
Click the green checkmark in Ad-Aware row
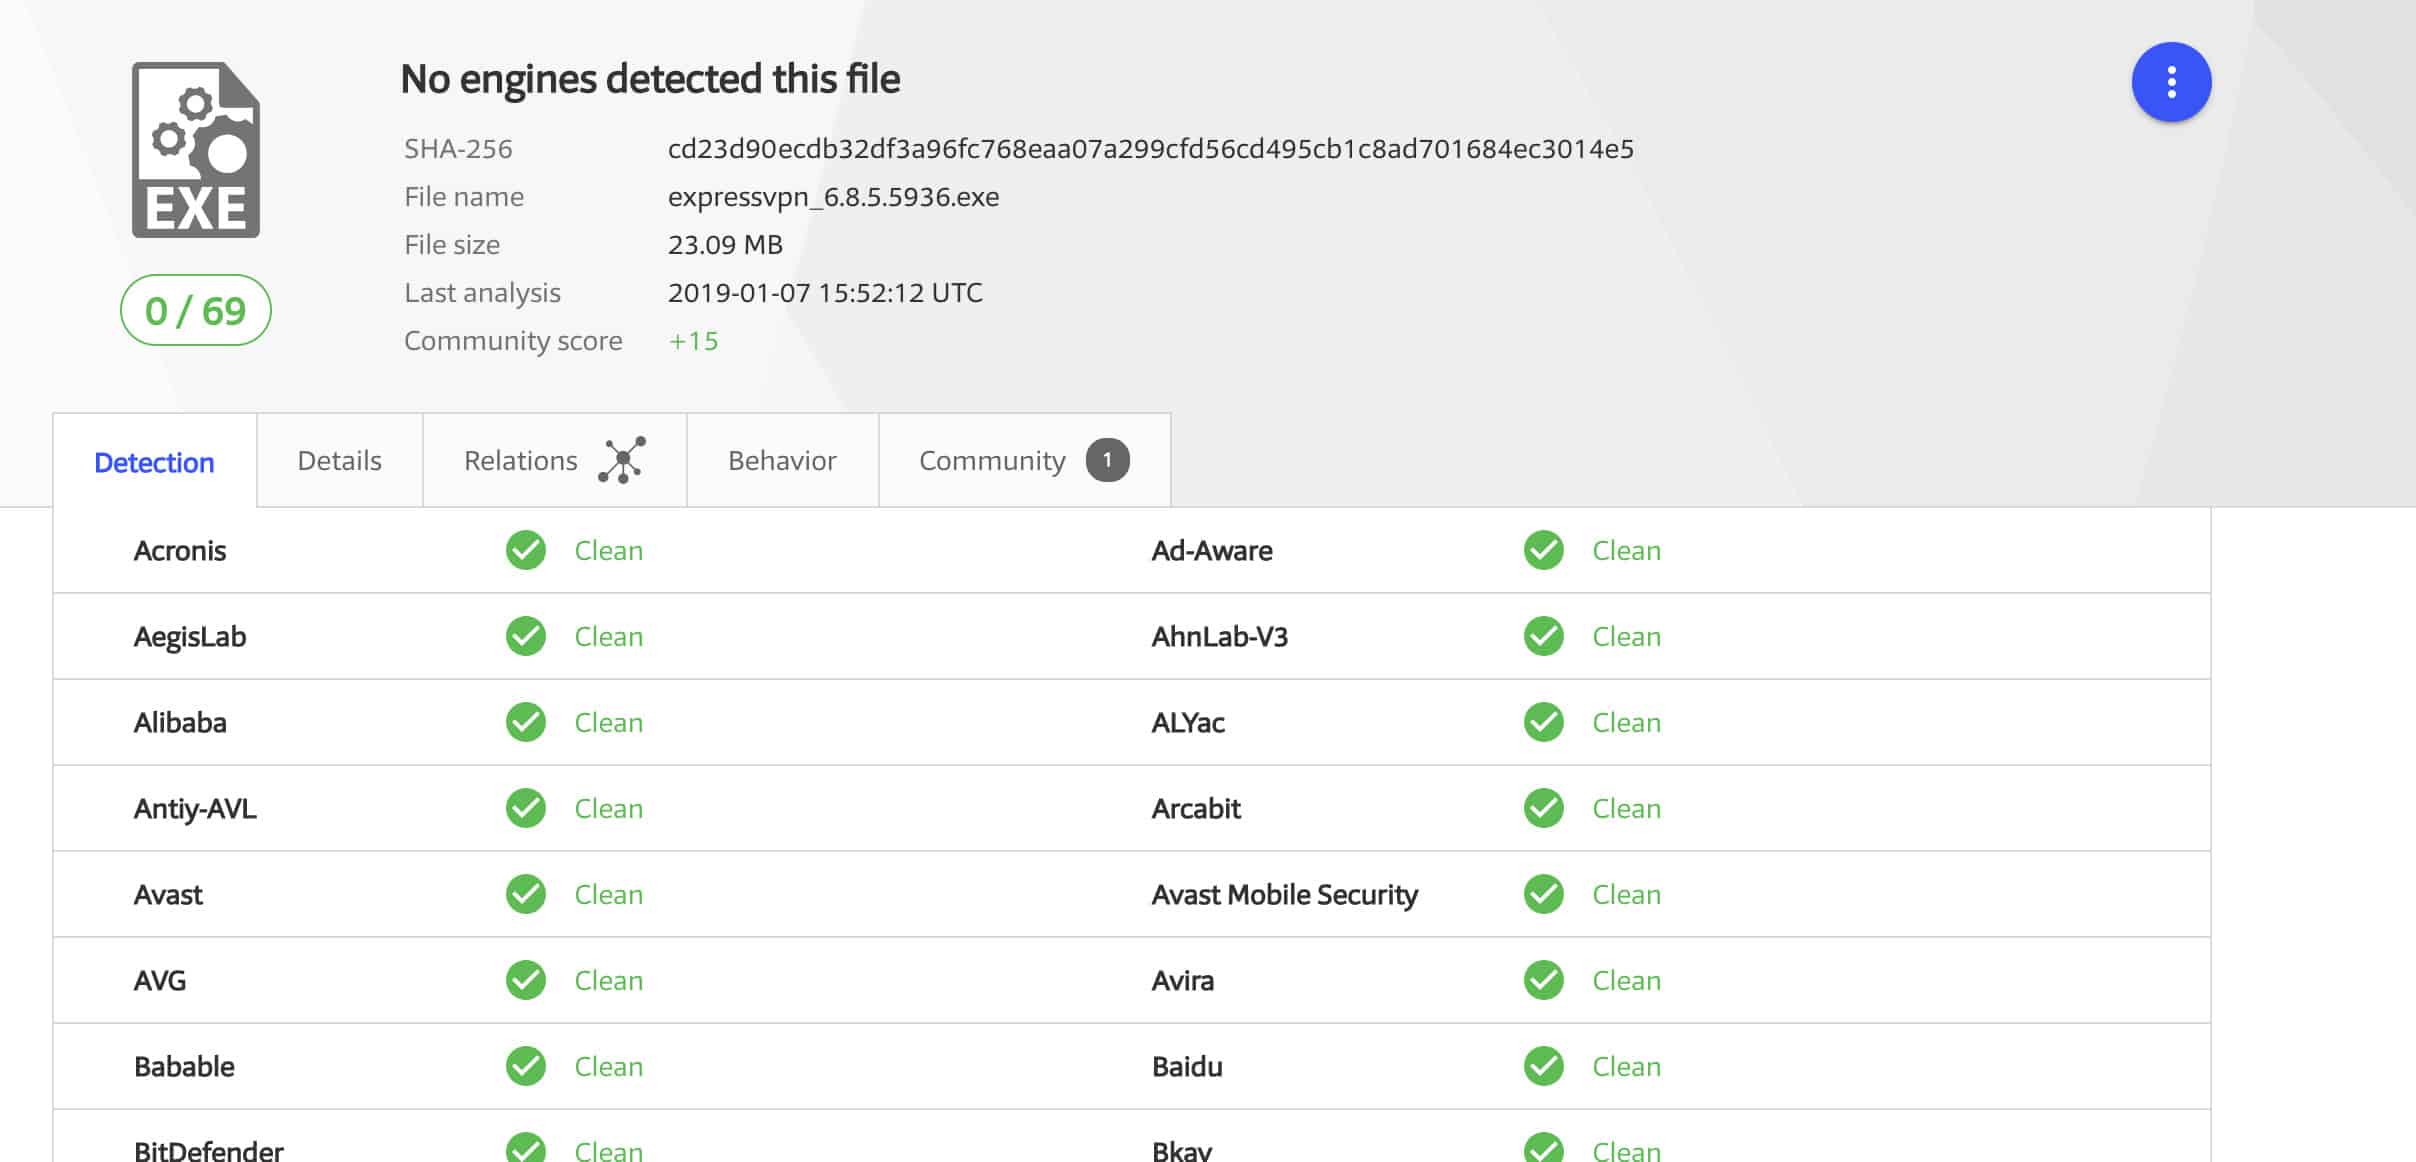pyautogui.click(x=1544, y=550)
